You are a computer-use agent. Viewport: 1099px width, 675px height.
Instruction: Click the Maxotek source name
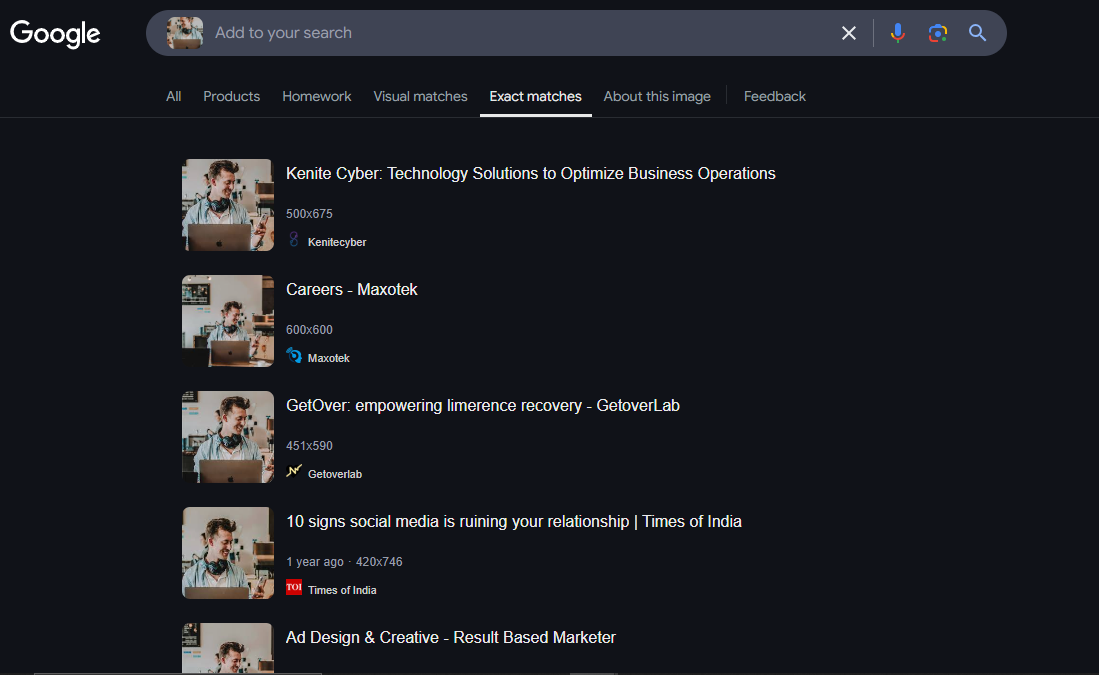point(329,358)
